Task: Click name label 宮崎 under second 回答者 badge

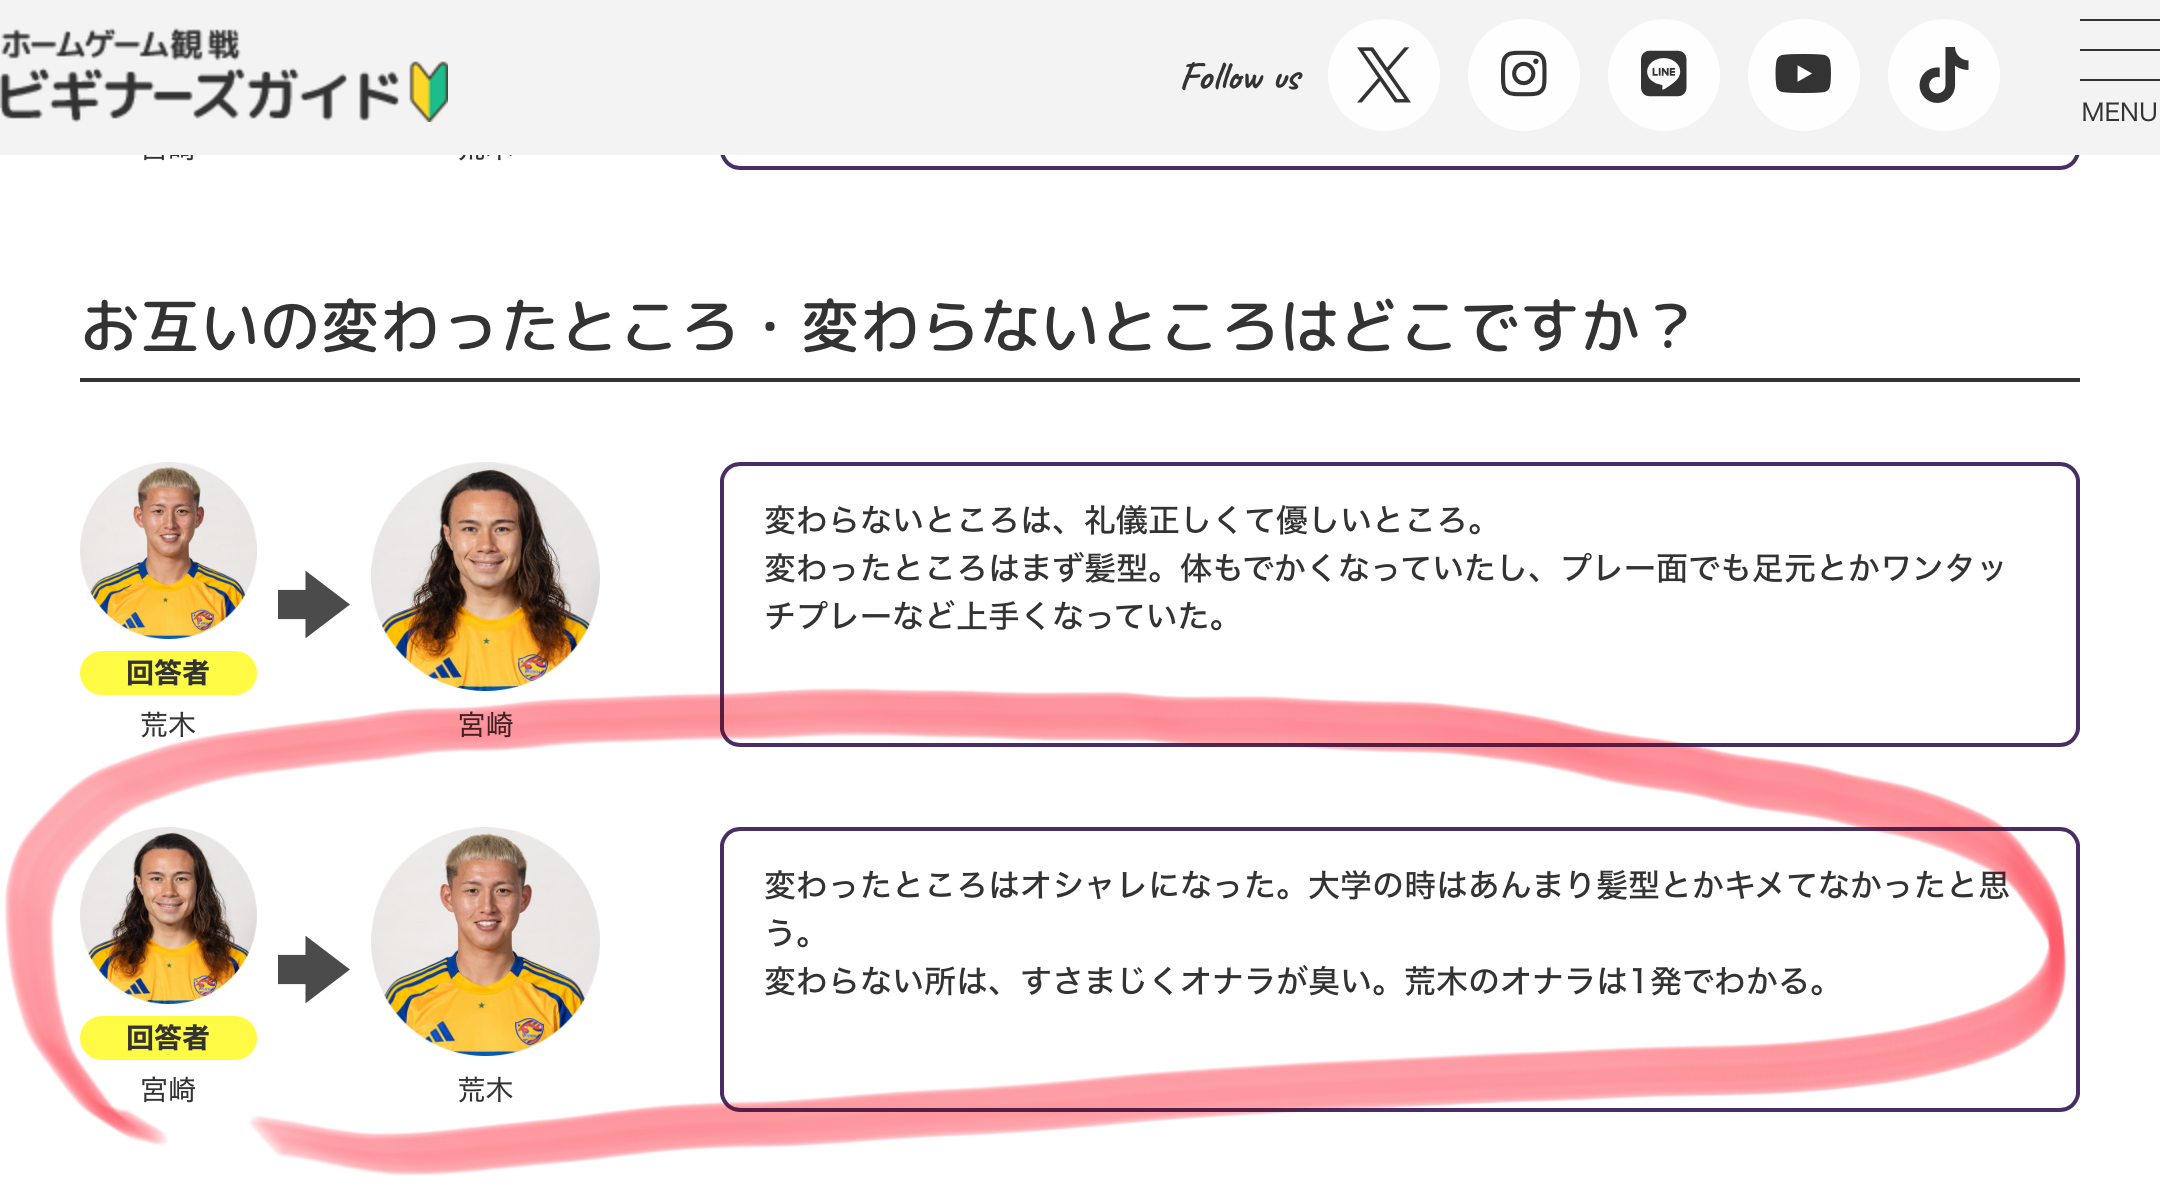Action: click(x=168, y=1089)
